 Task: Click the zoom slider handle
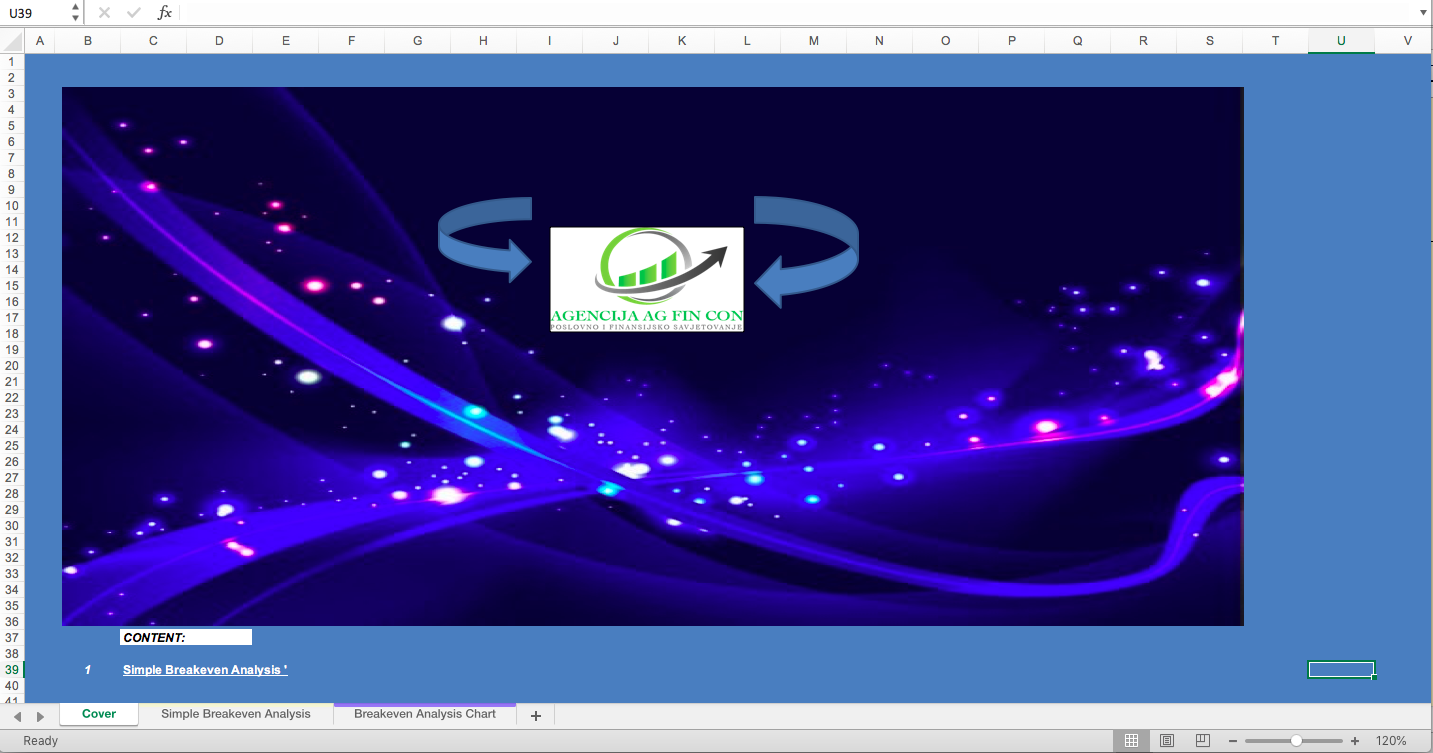1296,741
